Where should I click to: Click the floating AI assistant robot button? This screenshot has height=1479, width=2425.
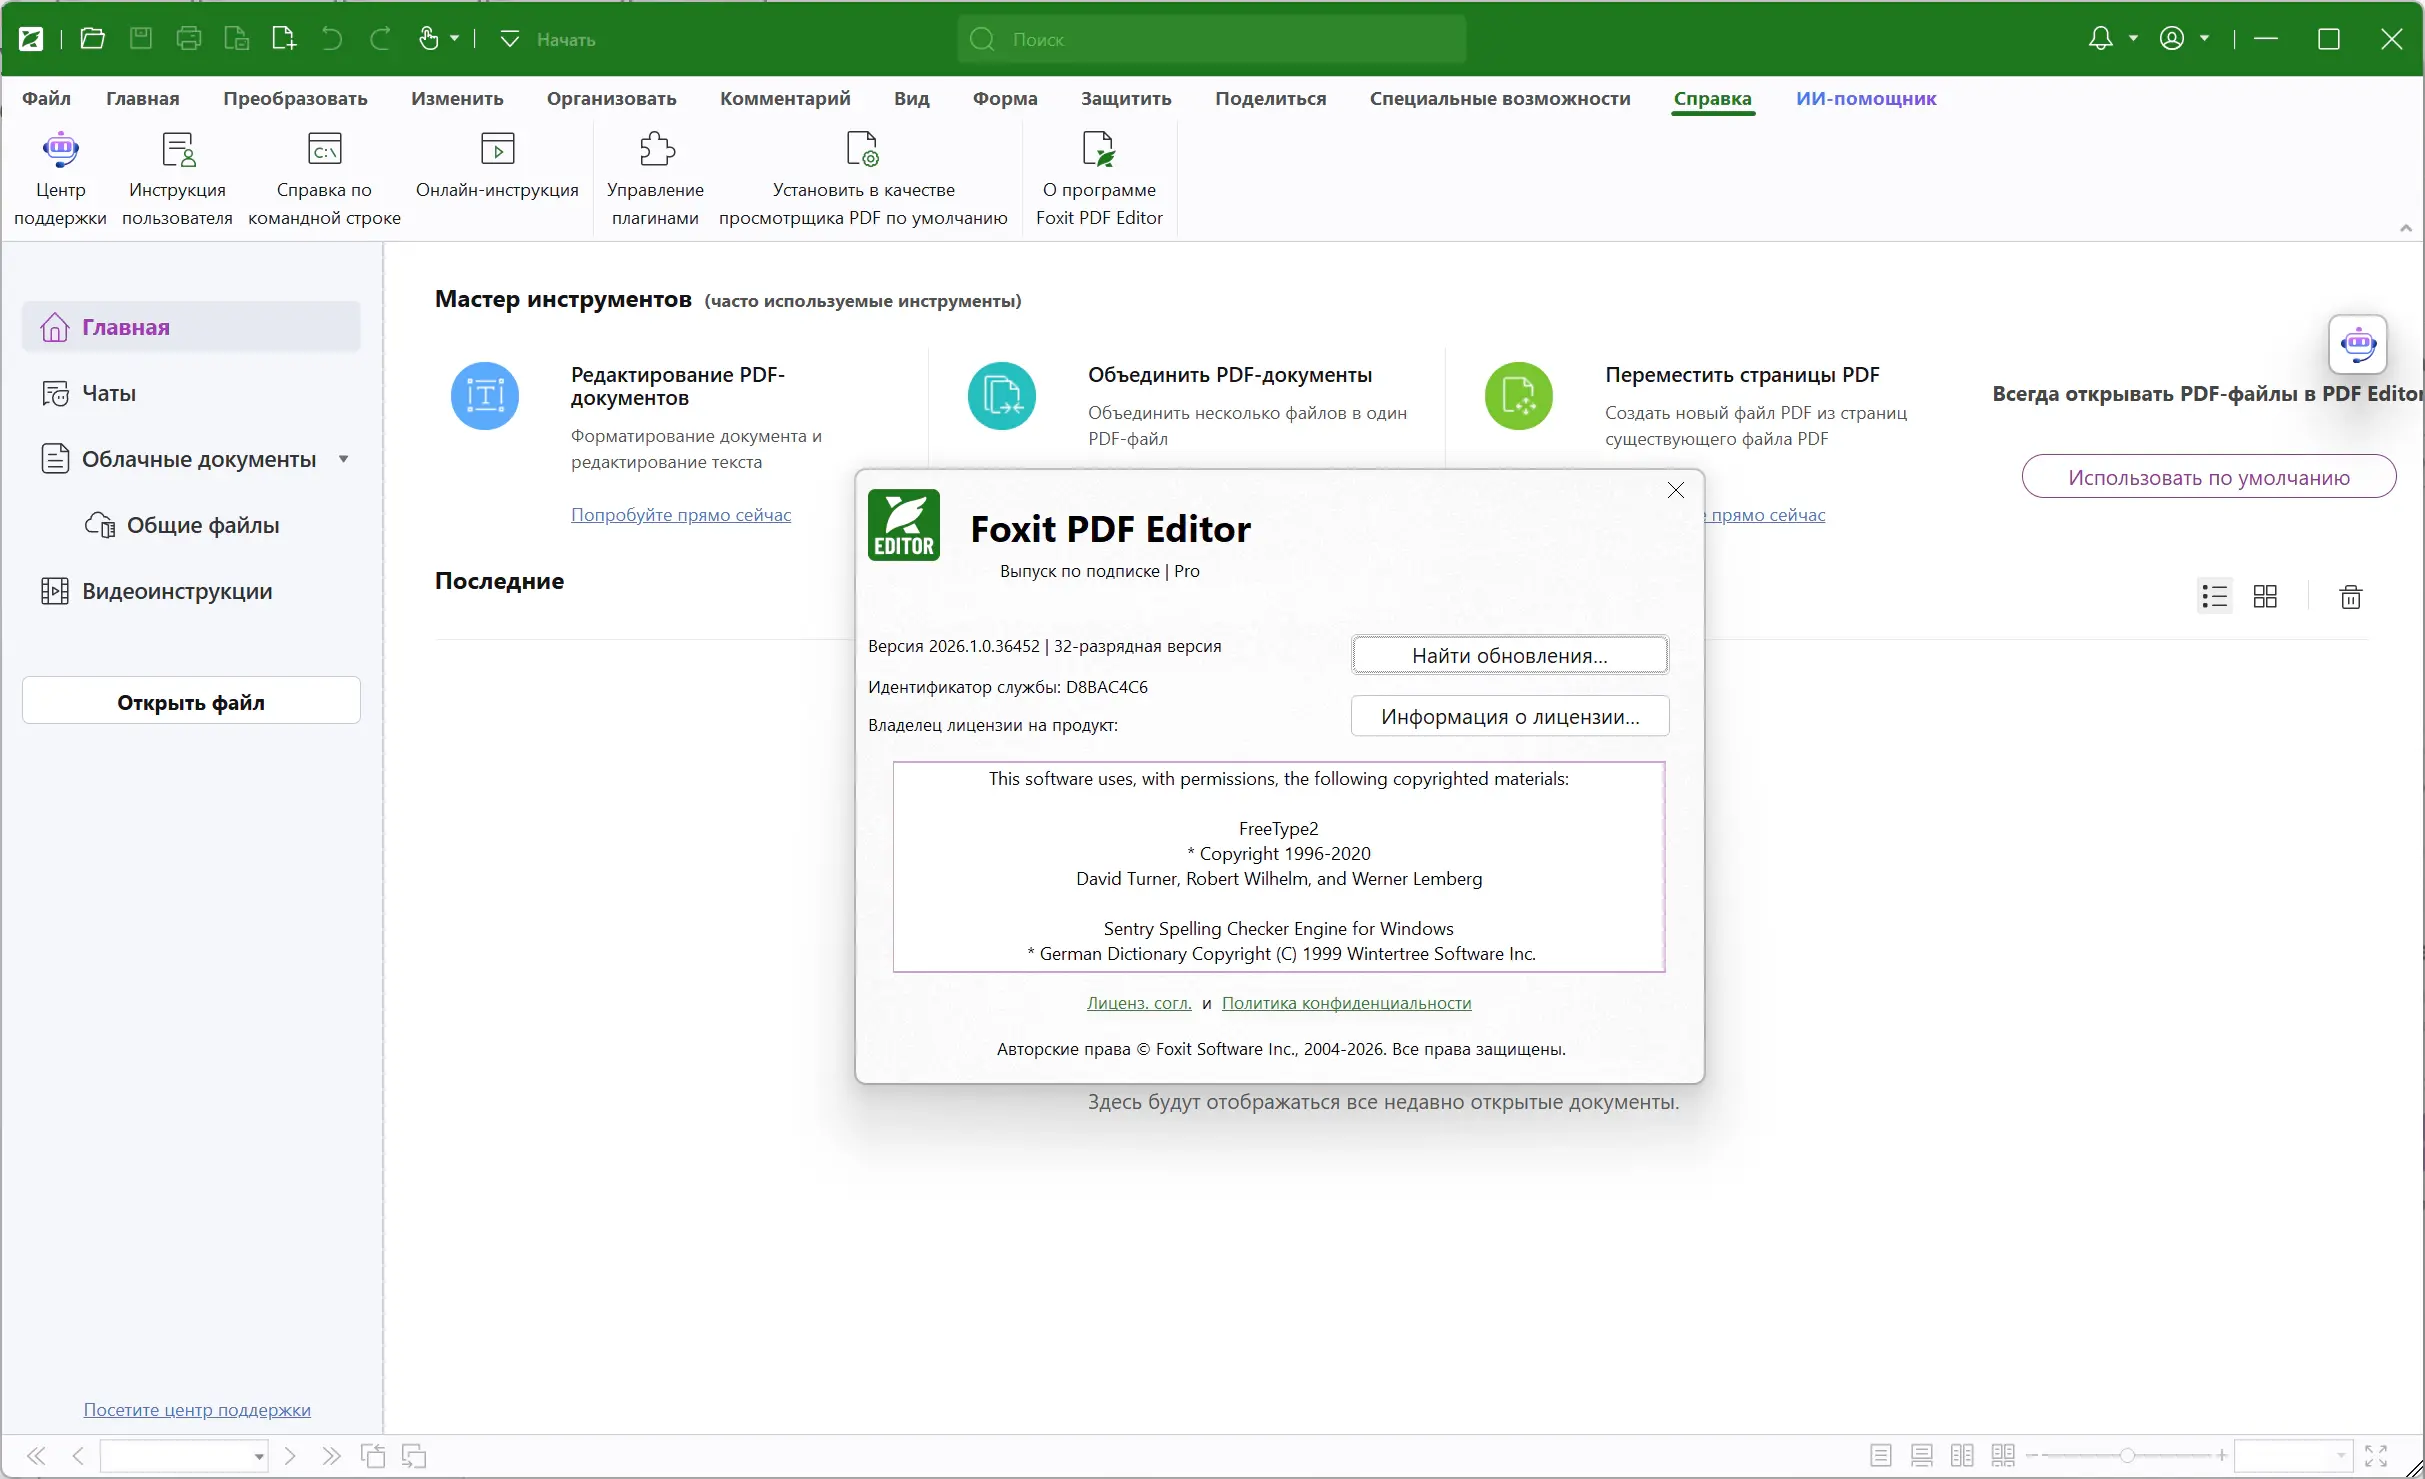click(2357, 345)
